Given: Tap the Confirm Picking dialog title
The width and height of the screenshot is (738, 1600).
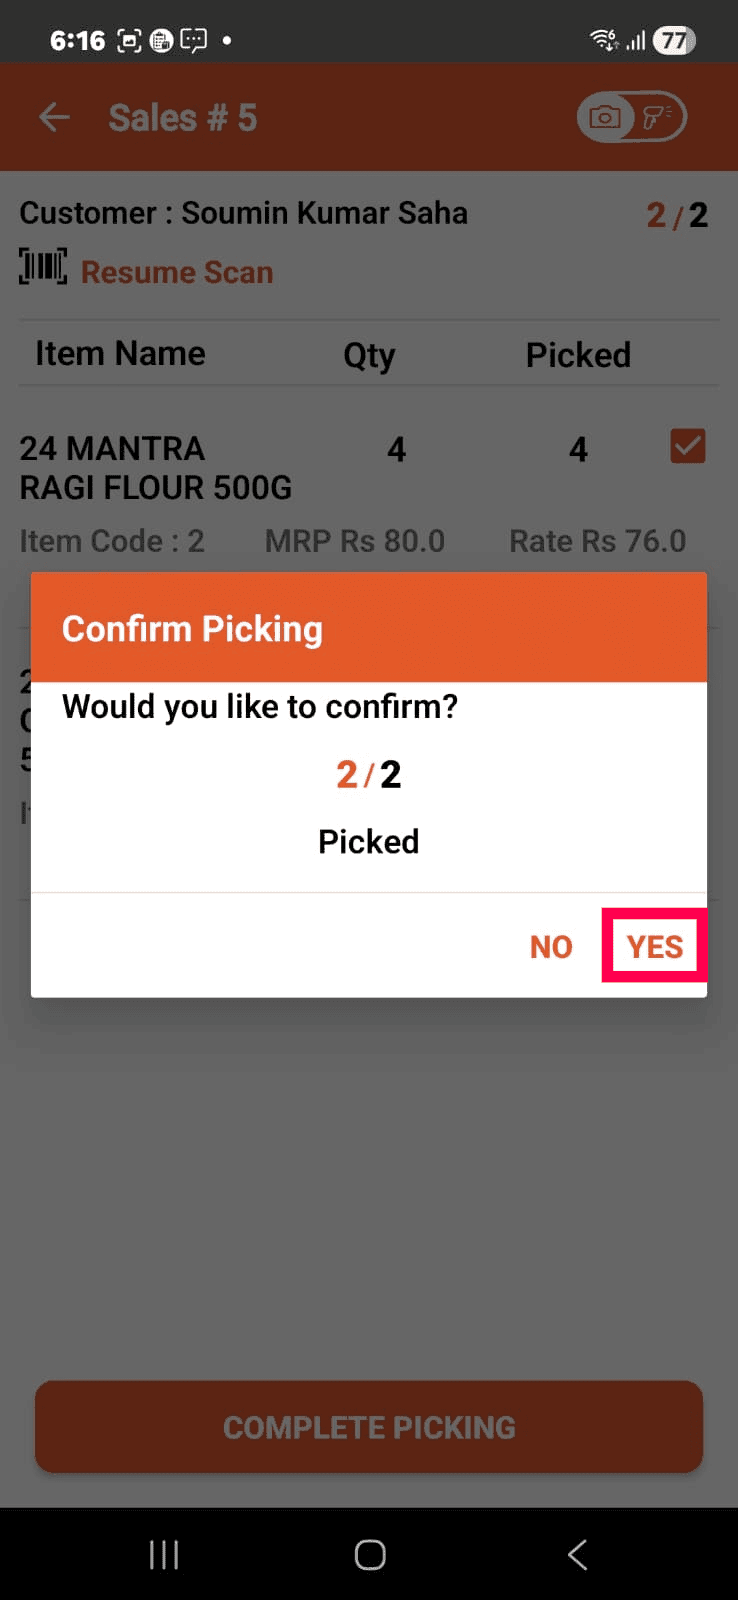Looking at the screenshot, I should (x=192, y=629).
